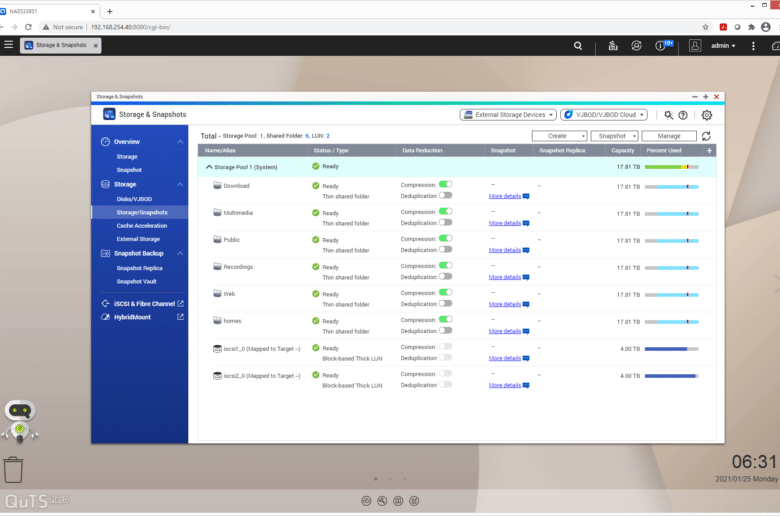Select the Storage & Snapshots taskbar tab

[x=61, y=45]
